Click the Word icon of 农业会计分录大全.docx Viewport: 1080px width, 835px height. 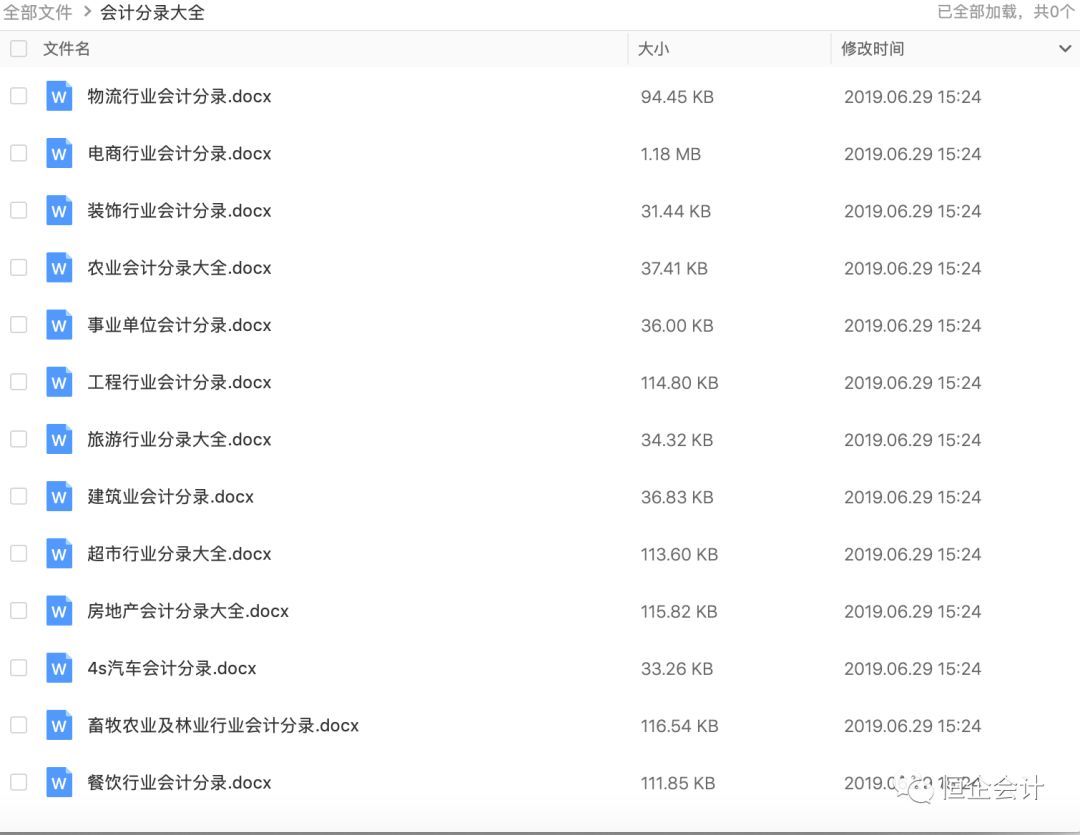pos(58,267)
